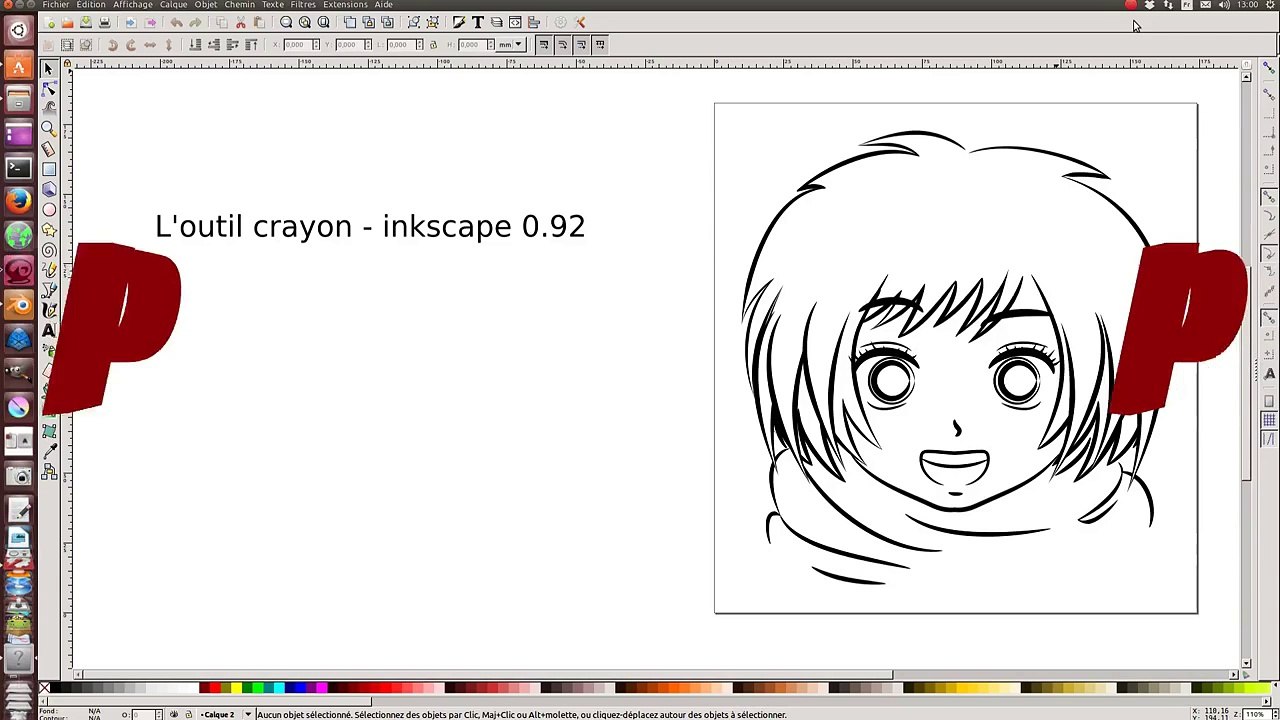Image resolution: width=1280 pixels, height=720 pixels.
Task: Click the Save document icon
Action: (85, 22)
